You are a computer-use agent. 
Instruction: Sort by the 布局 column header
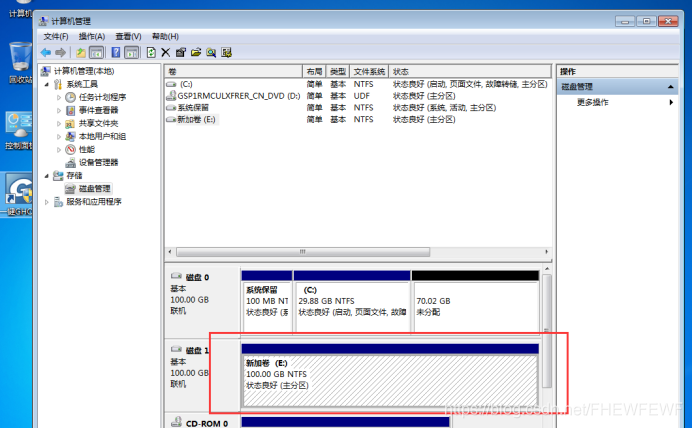(x=314, y=71)
